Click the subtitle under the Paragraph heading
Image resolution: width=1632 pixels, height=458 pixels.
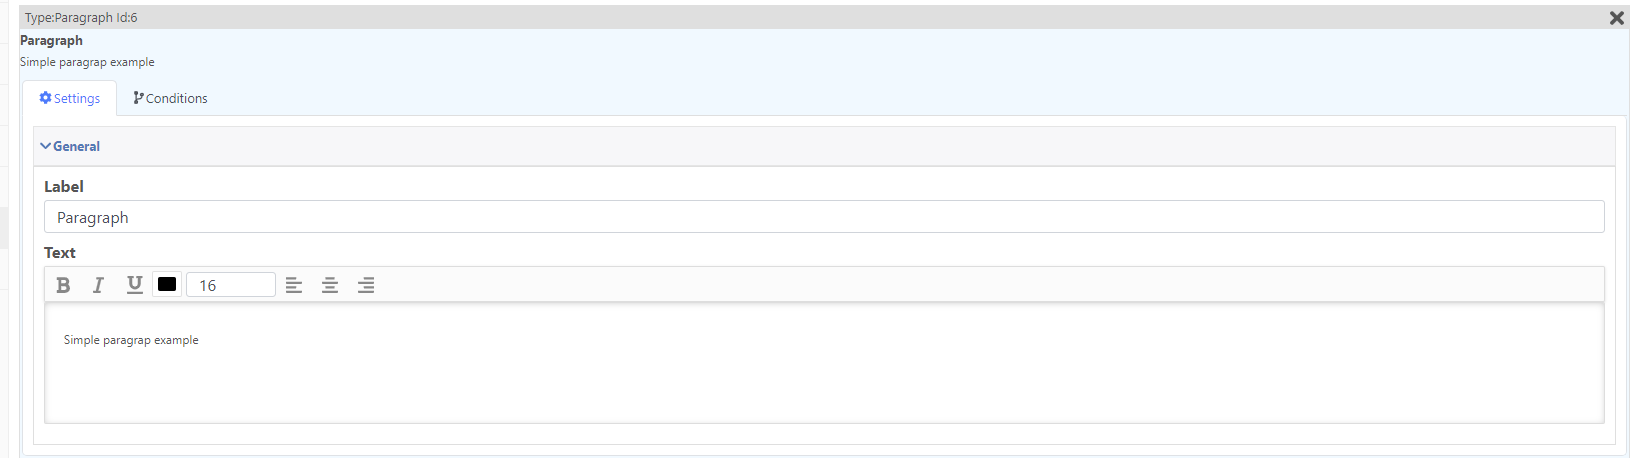(87, 62)
